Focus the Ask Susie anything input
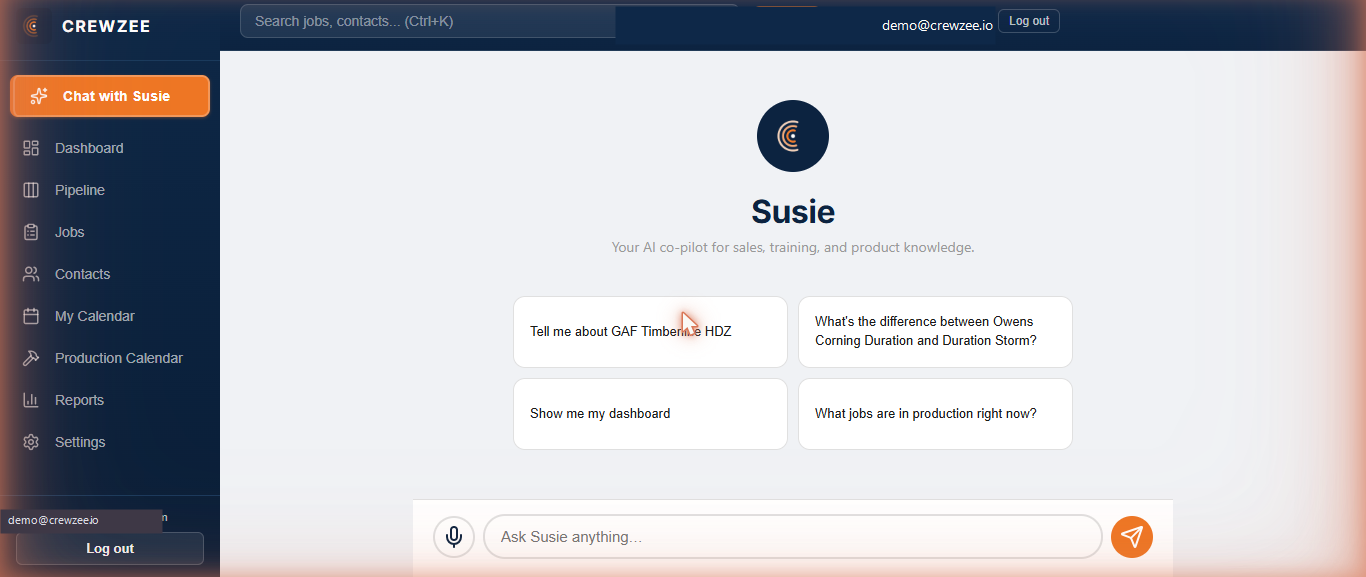The height and width of the screenshot is (577, 1366). [793, 537]
